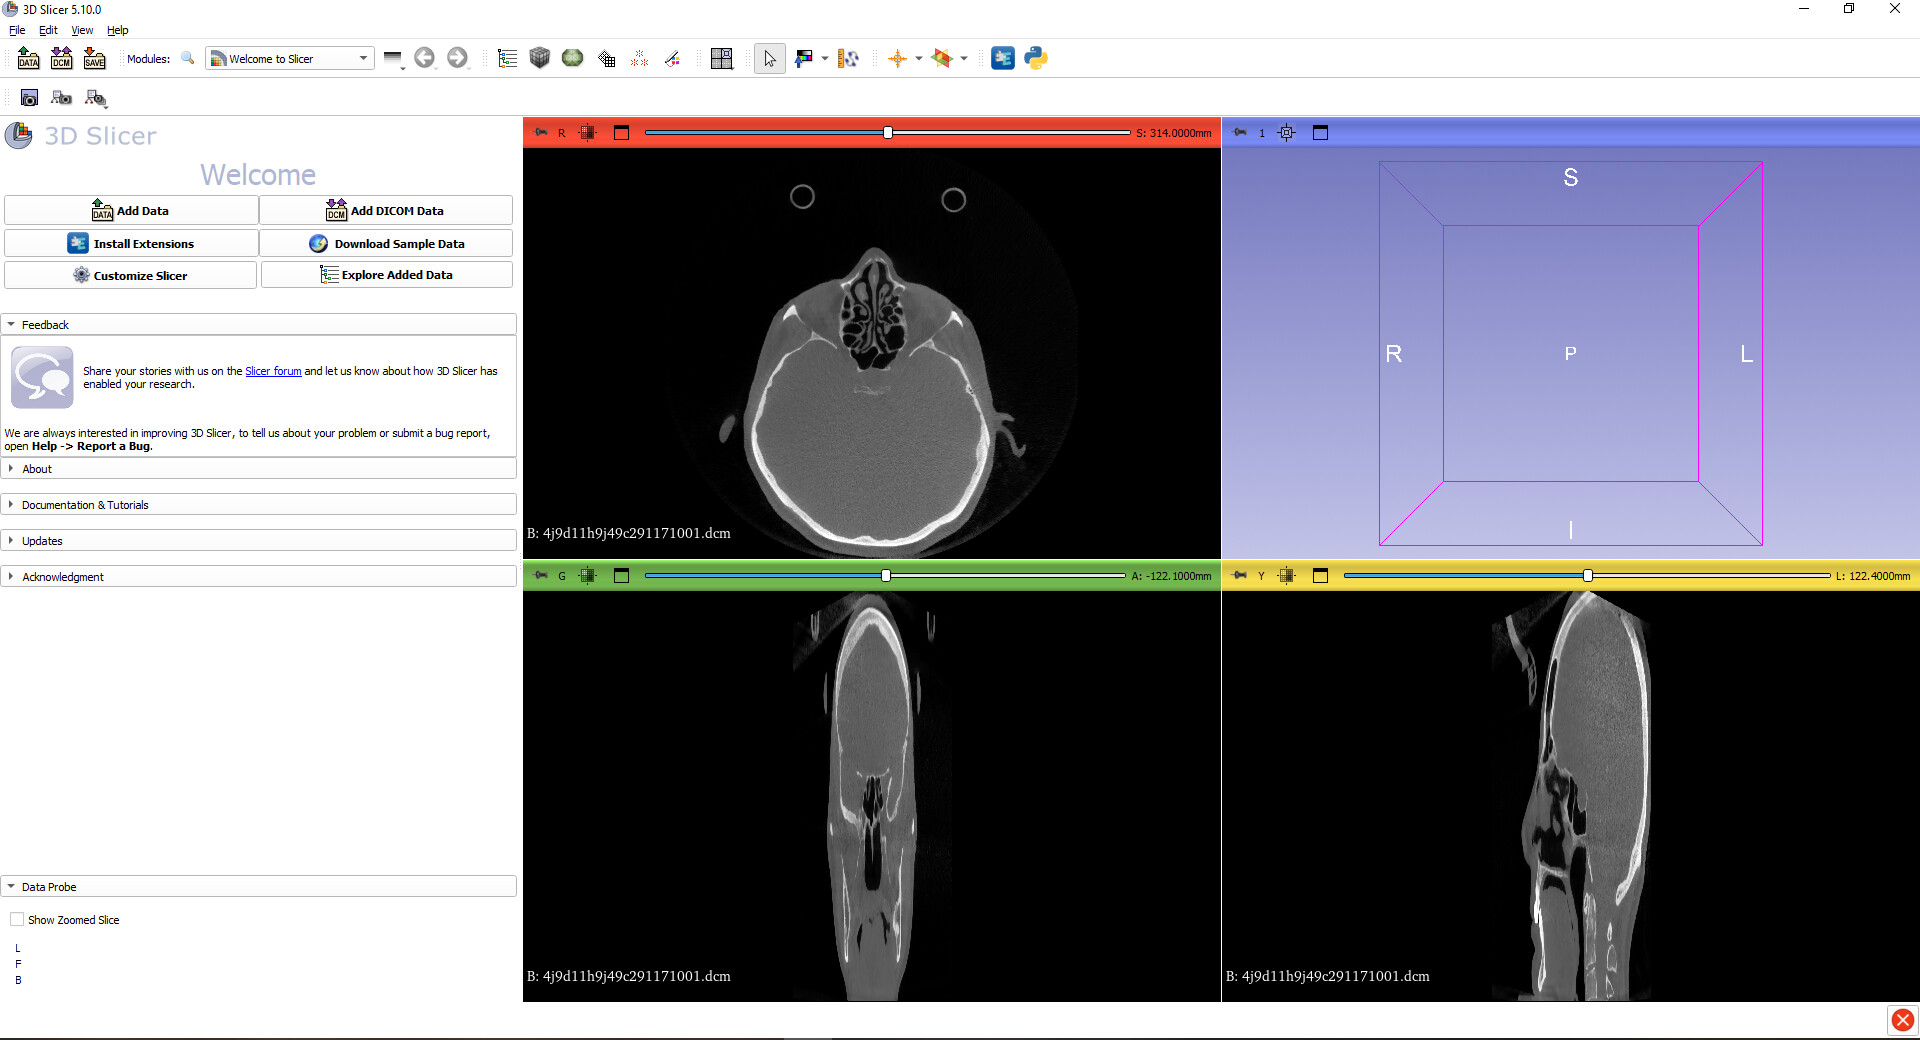Viewport: 1920px width, 1040px height.
Task: Expand the Documentation & Tutorials section
Action: click(x=85, y=505)
